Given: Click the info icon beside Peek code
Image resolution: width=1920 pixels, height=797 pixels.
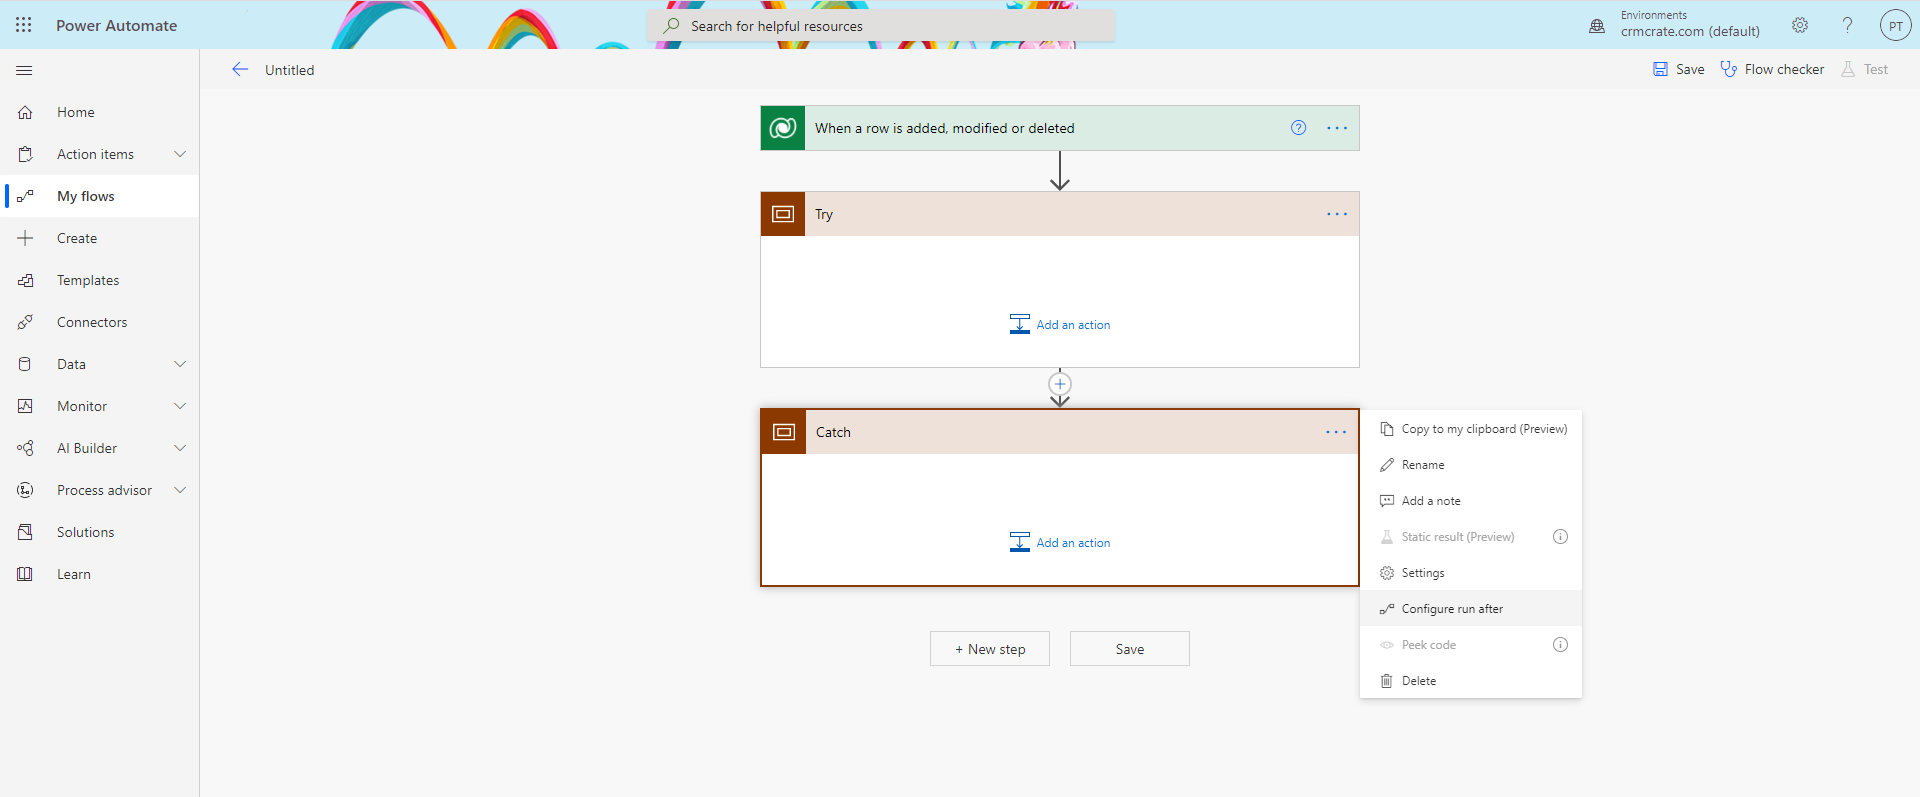Looking at the screenshot, I should click(x=1560, y=645).
